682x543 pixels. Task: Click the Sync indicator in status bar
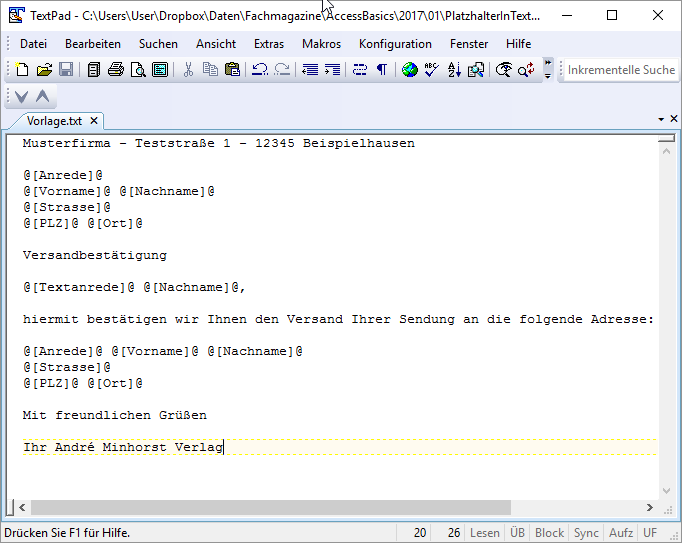click(586, 533)
